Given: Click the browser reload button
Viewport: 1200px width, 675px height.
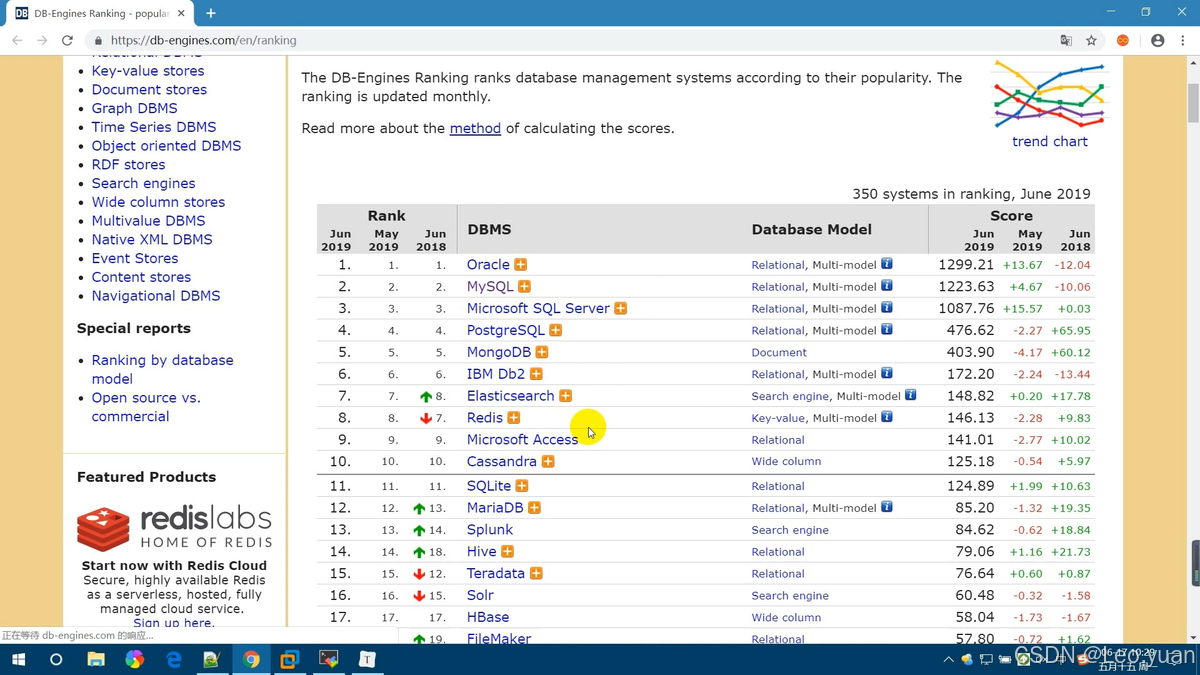Looking at the screenshot, I should tap(67, 41).
